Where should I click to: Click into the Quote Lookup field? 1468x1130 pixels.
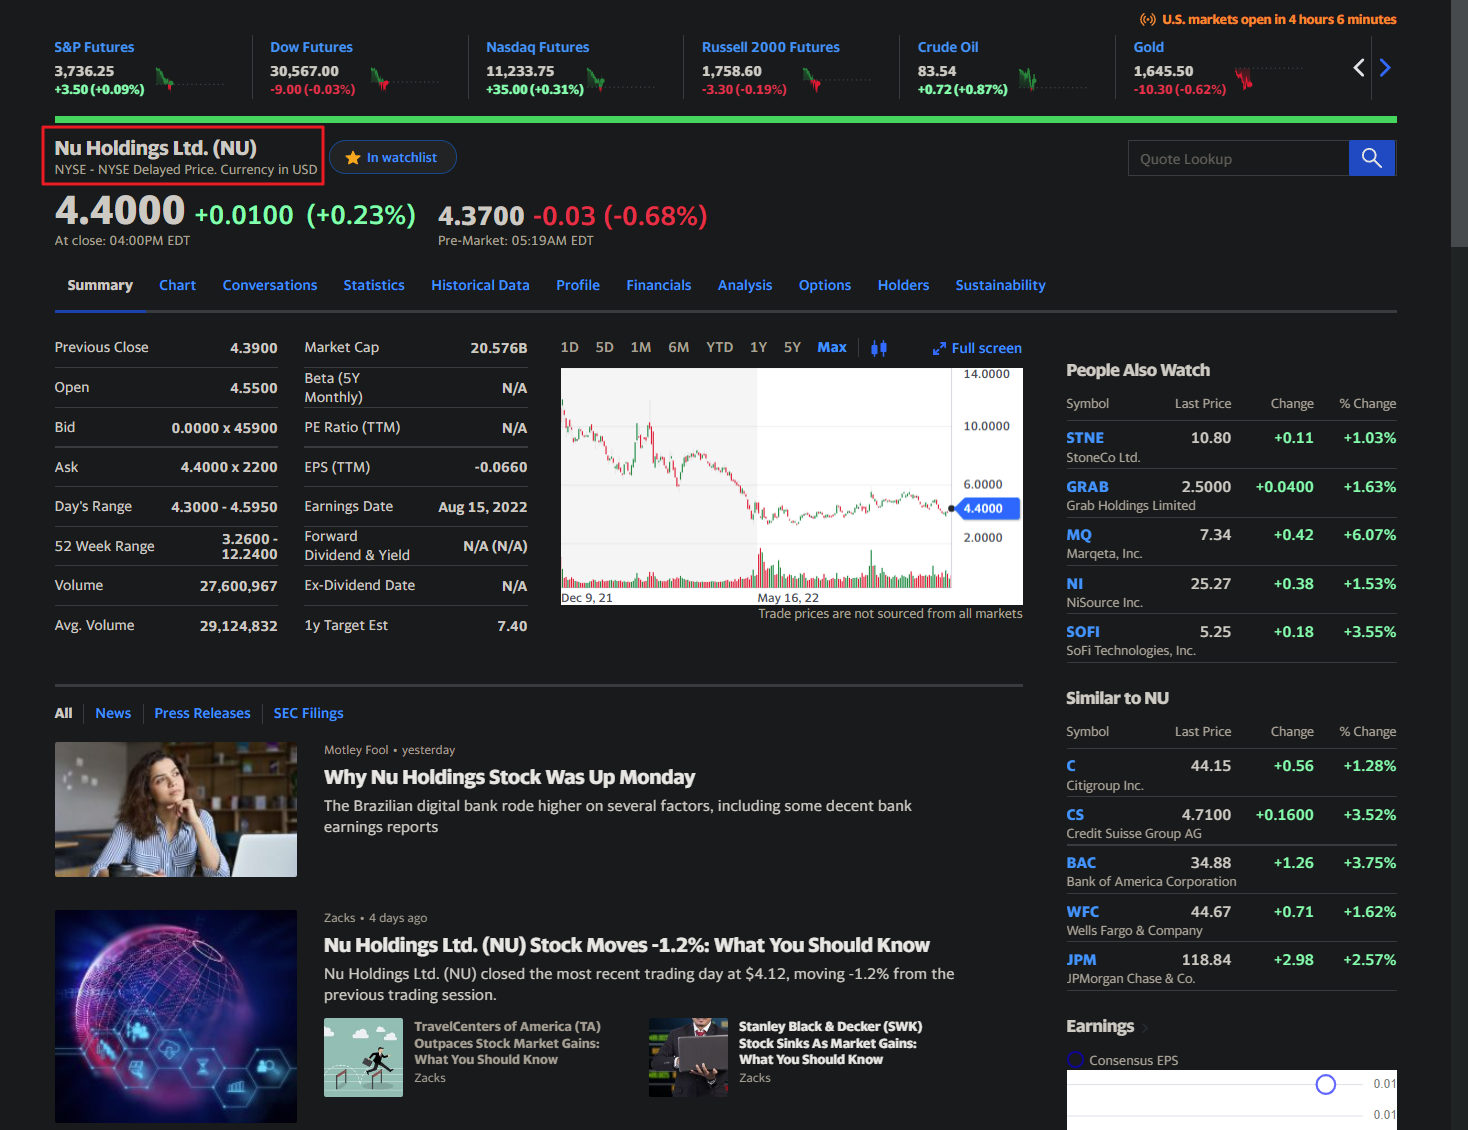[x=1238, y=158]
